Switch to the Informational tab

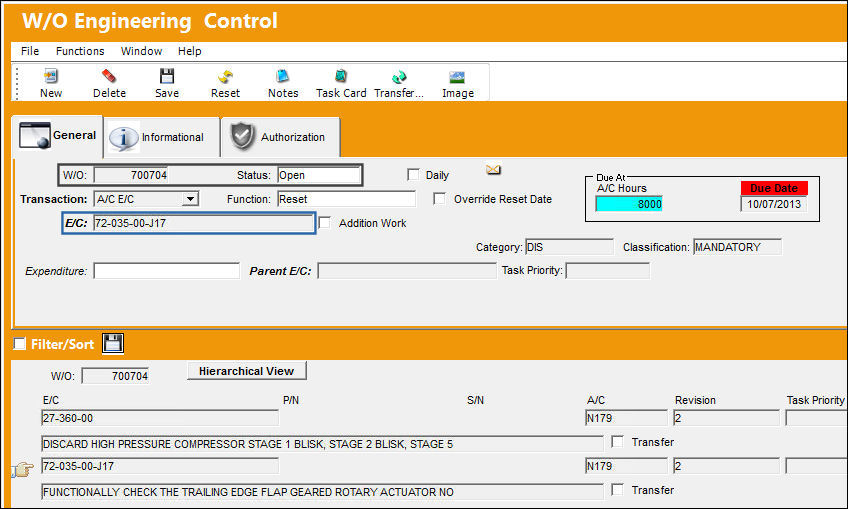[x=162, y=137]
